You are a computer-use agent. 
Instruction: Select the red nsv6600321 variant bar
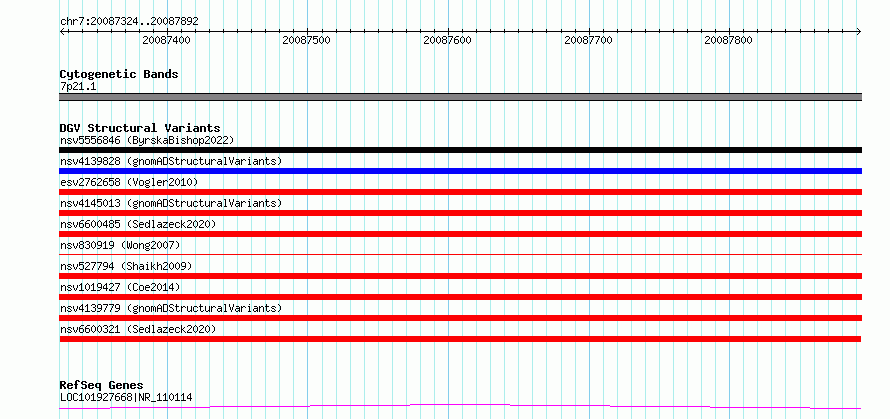click(460, 339)
